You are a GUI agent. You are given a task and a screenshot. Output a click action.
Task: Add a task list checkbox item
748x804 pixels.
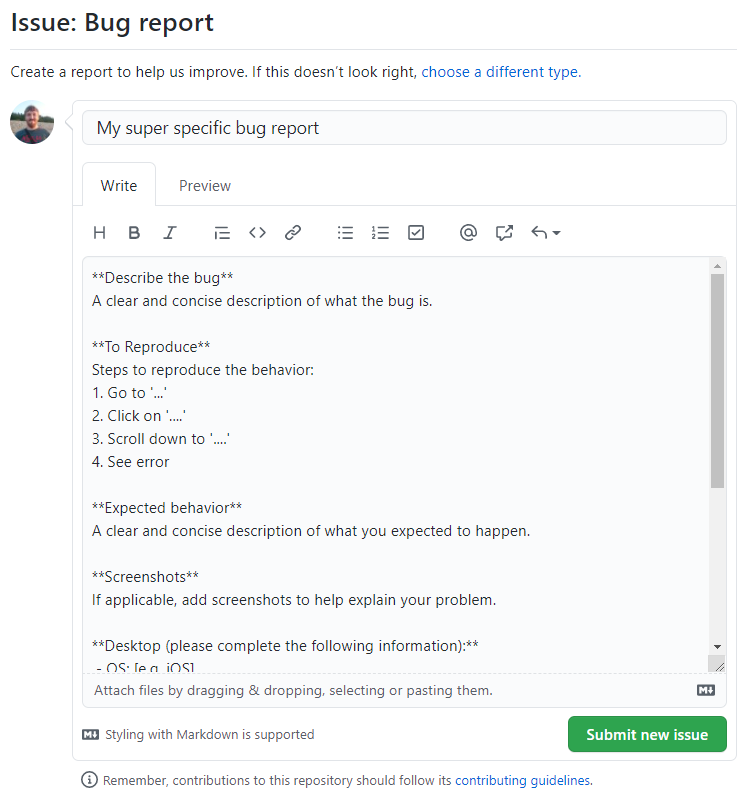tap(416, 233)
